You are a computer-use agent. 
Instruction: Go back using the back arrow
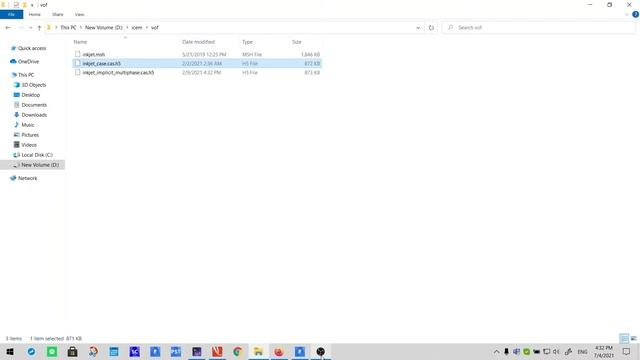(8, 27)
